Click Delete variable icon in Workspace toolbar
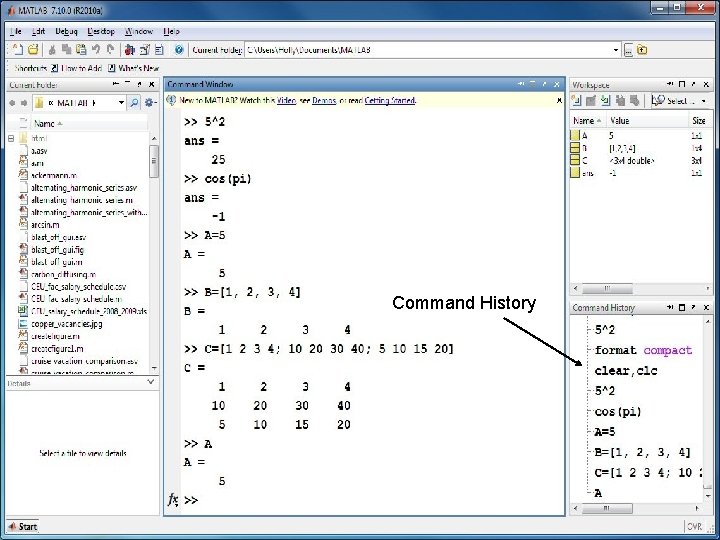720x540 pixels. 635,100
